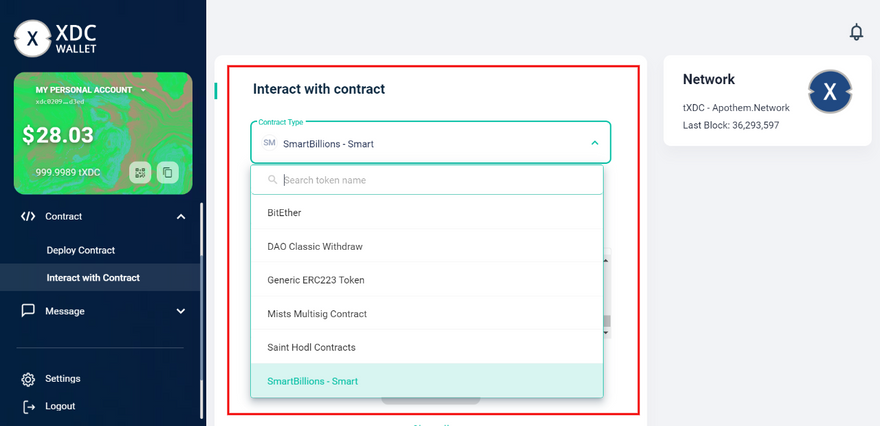Image resolution: width=880 pixels, height=426 pixels.
Task: Select Mists Multisig Contract option
Action: (x=317, y=314)
